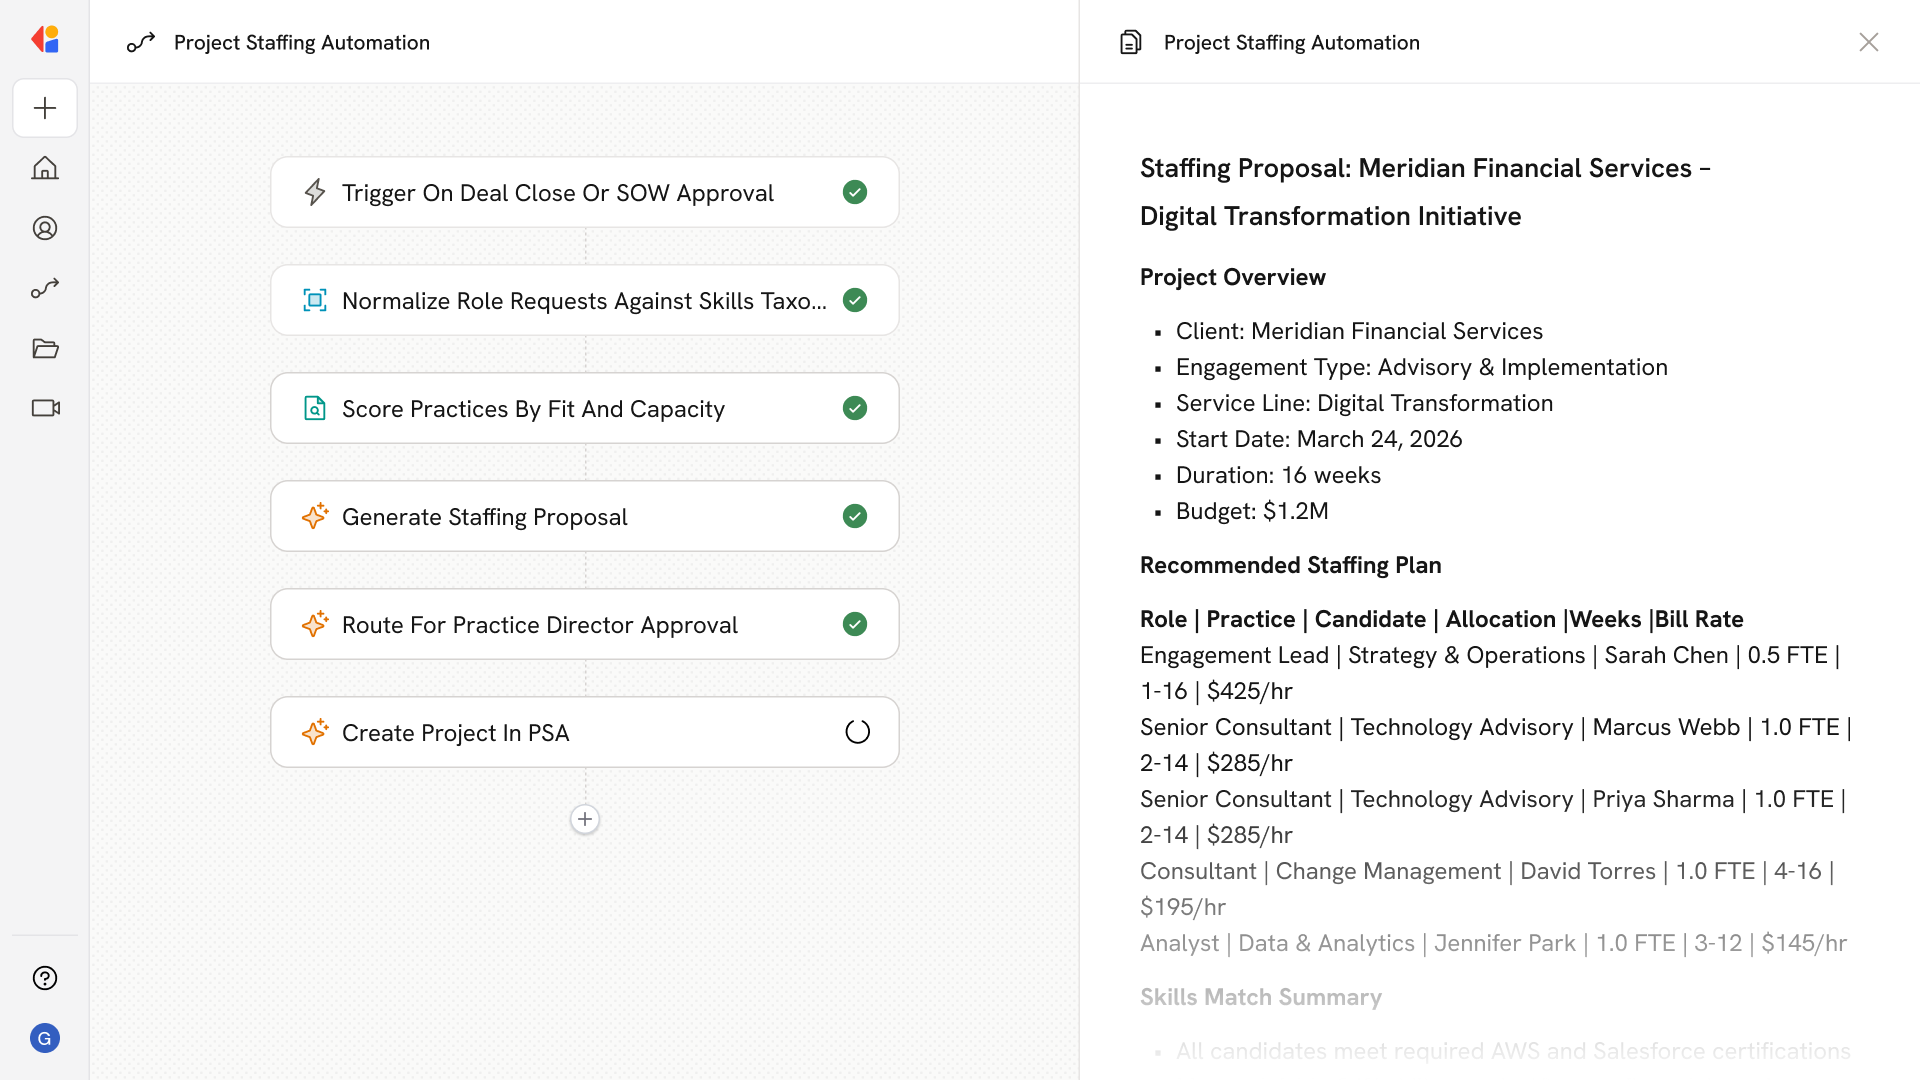Image resolution: width=1920 pixels, height=1080 pixels.
Task: Click the green check on Score Practices step
Action: 855,408
